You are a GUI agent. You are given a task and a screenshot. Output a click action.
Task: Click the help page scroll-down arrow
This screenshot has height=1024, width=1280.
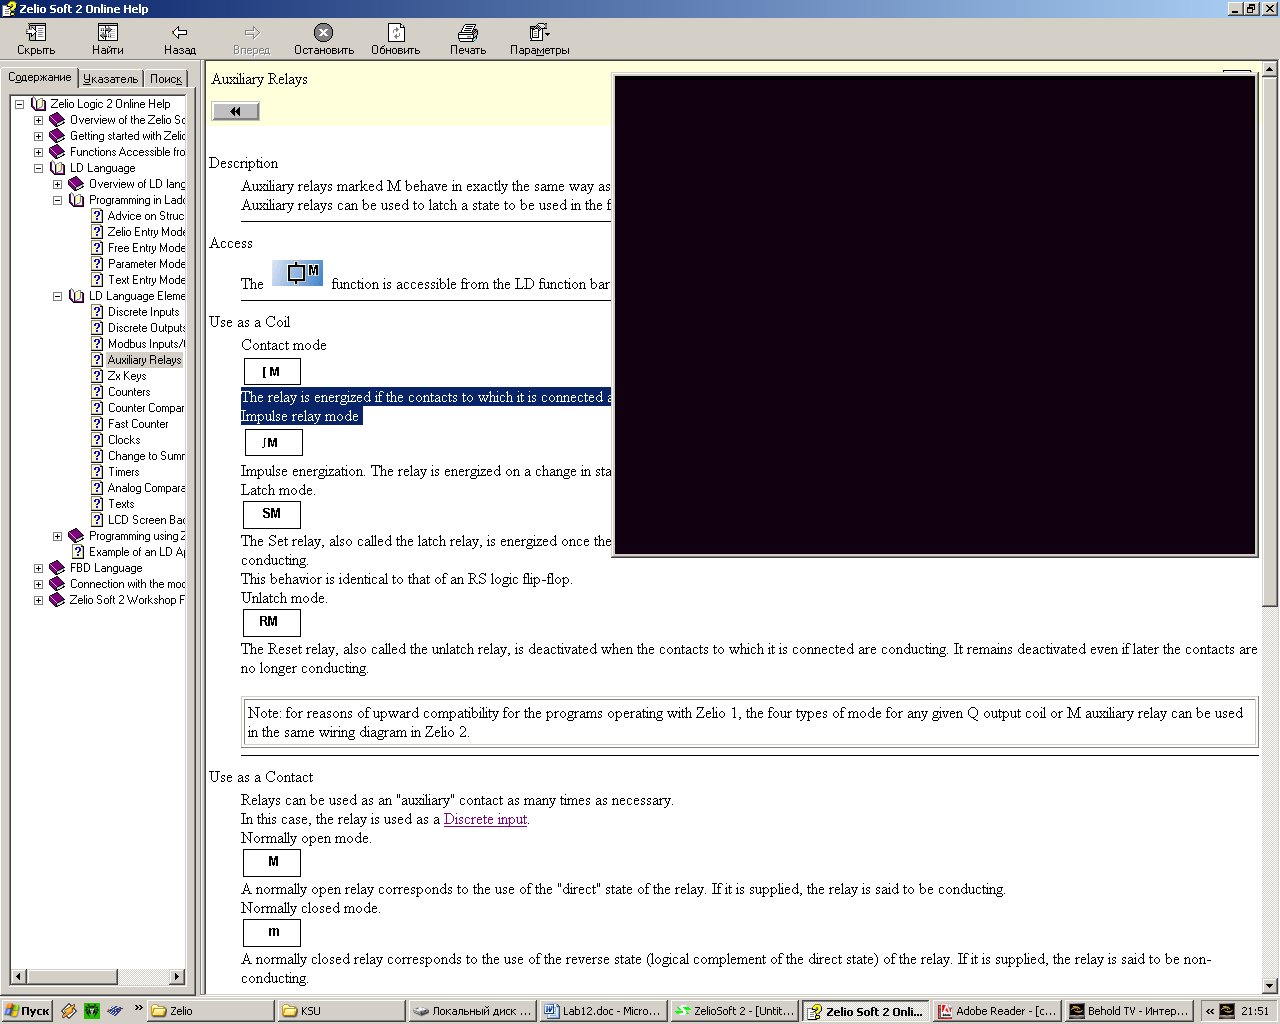[x=1270, y=985]
